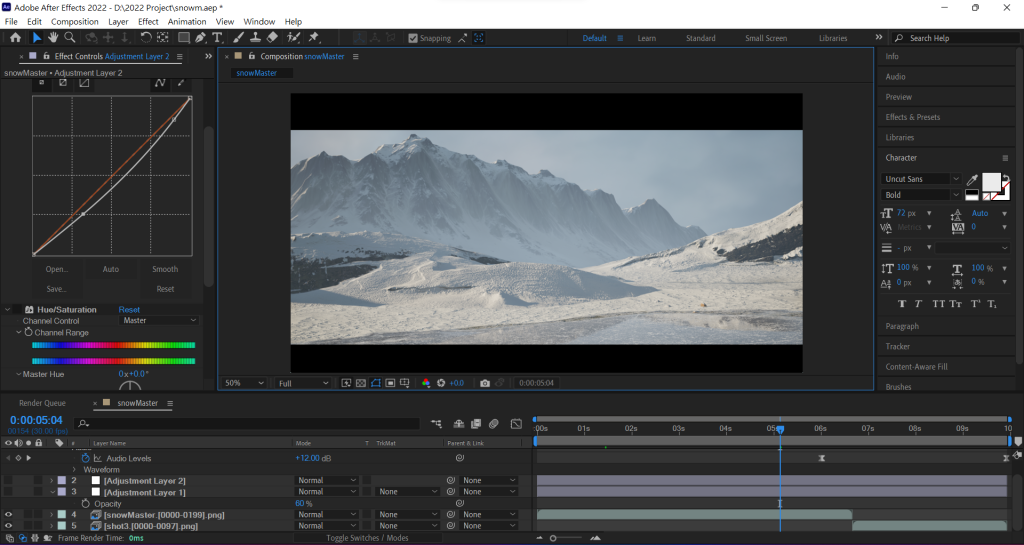Image resolution: width=1024 pixels, height=545 pixels.
Task: Select the Zoom tool in toolbar
Action: tap(70, 38)
